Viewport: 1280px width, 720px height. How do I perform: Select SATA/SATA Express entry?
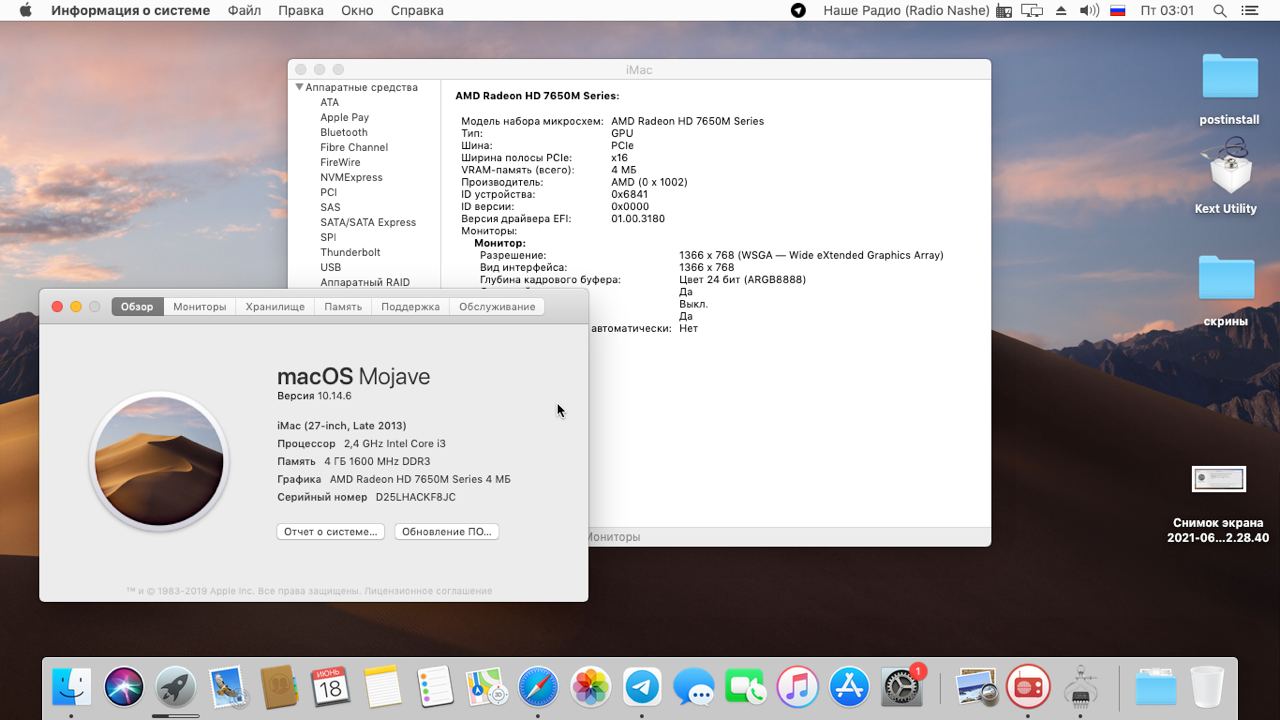[368, 222]
